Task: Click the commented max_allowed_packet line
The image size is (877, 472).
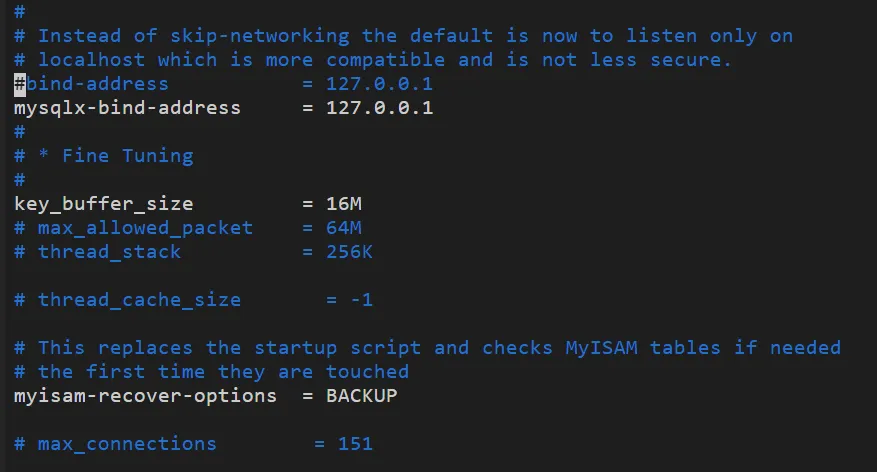Action: 188,228
